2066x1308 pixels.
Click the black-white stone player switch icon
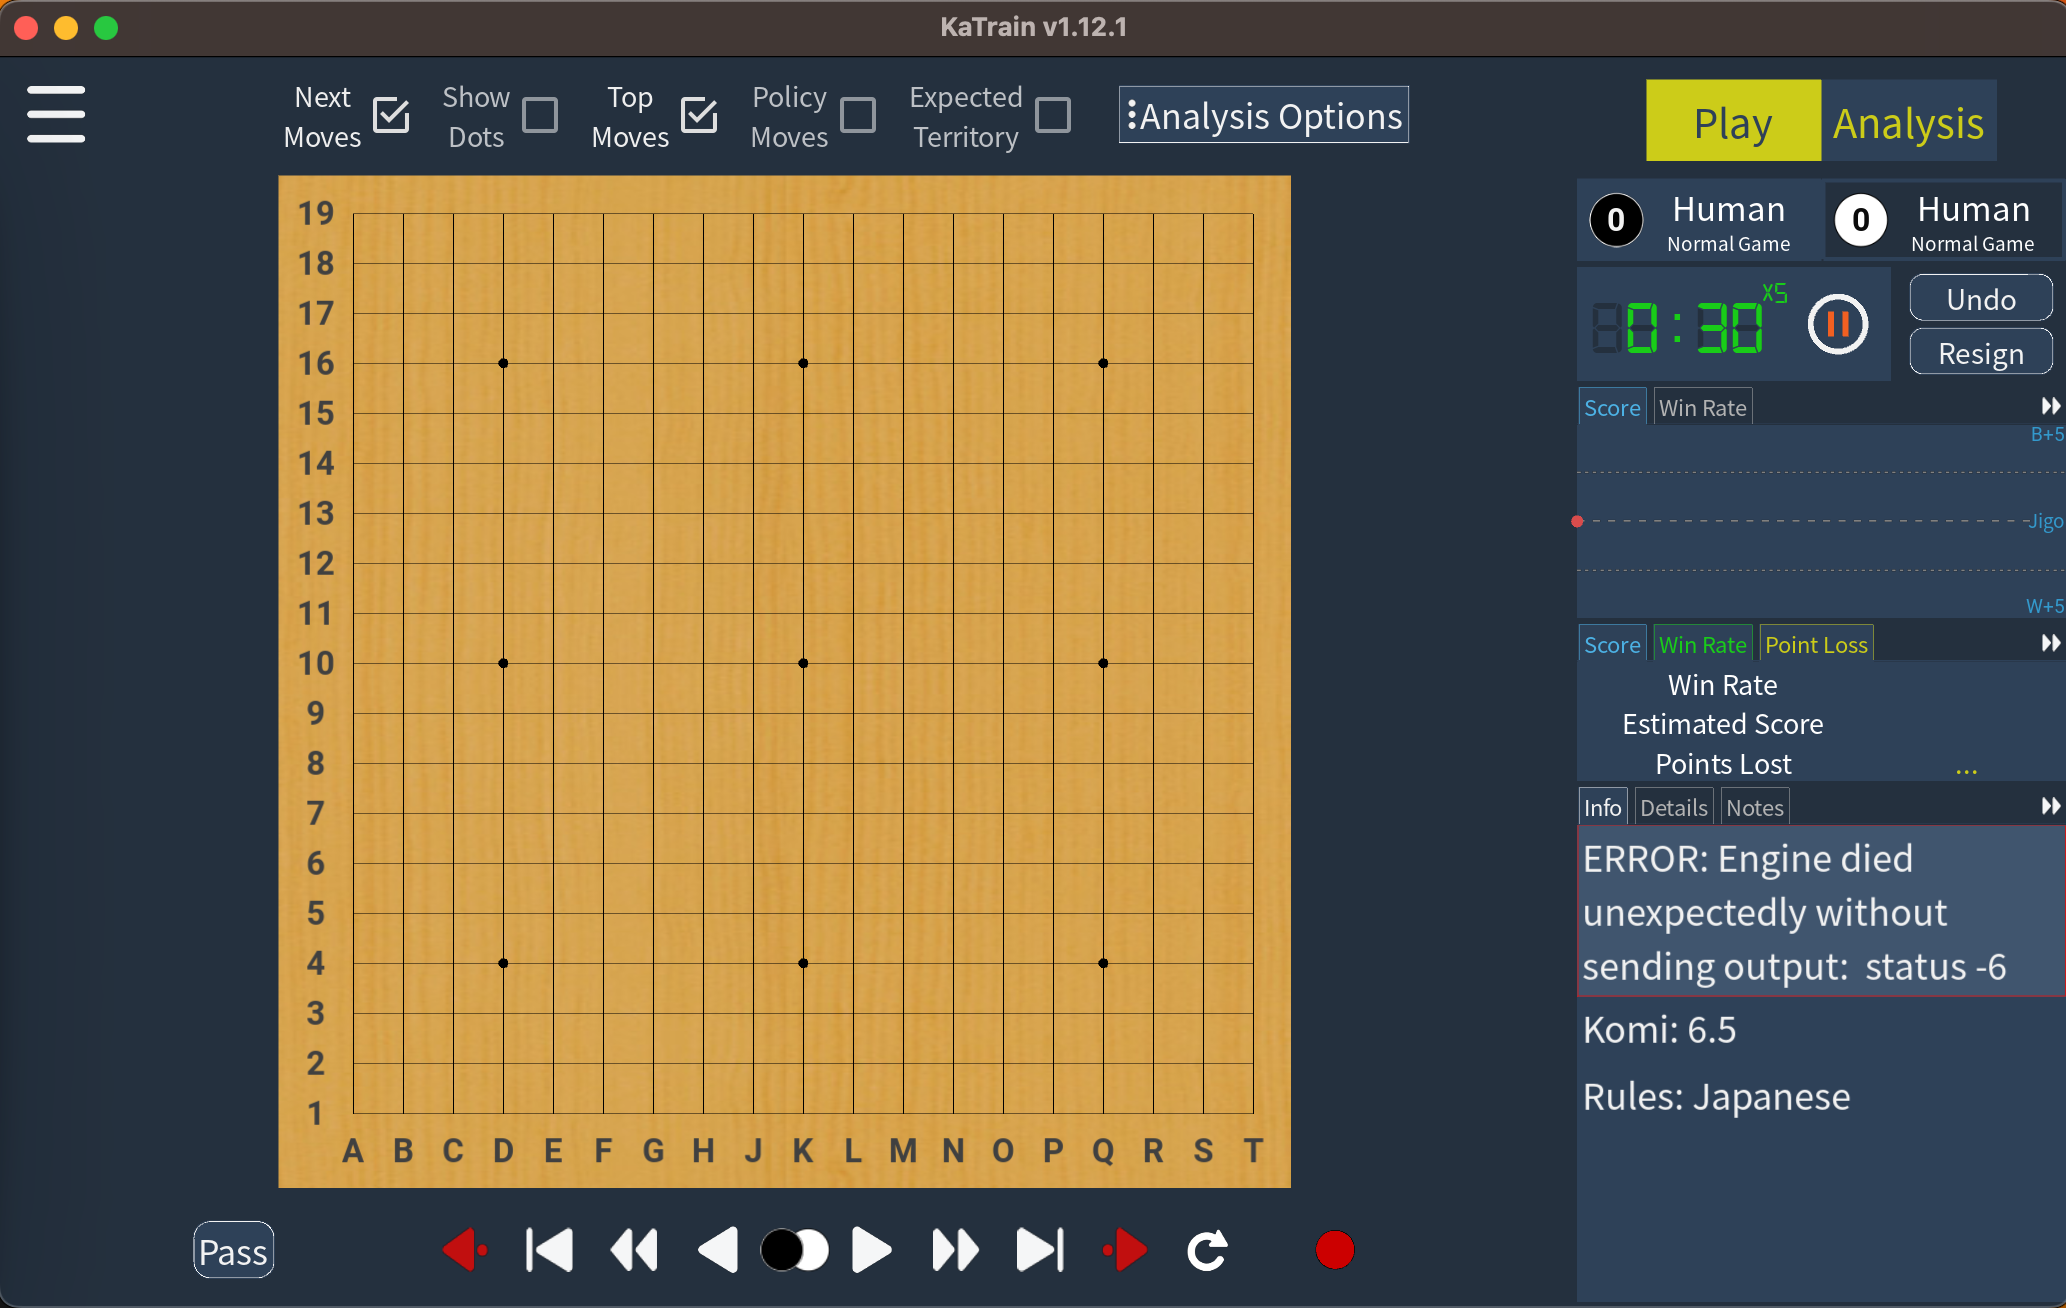click(794, 1250)
